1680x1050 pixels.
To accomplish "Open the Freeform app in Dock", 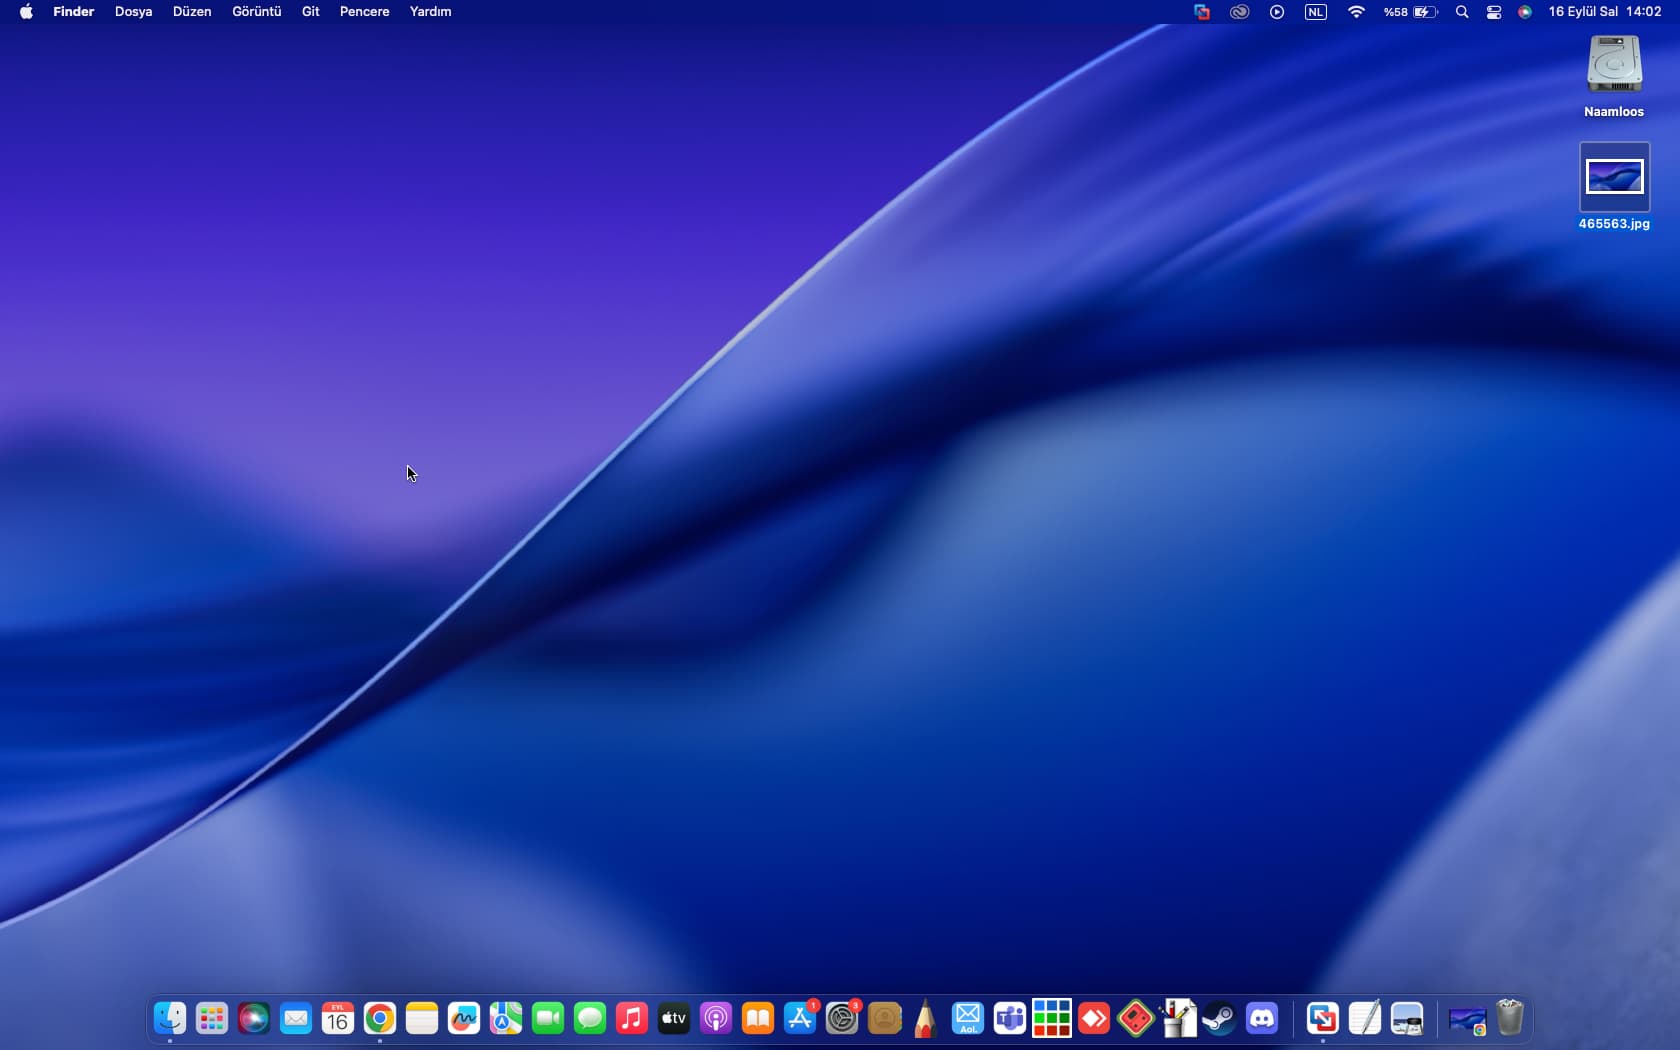I will coord(464,1019).
